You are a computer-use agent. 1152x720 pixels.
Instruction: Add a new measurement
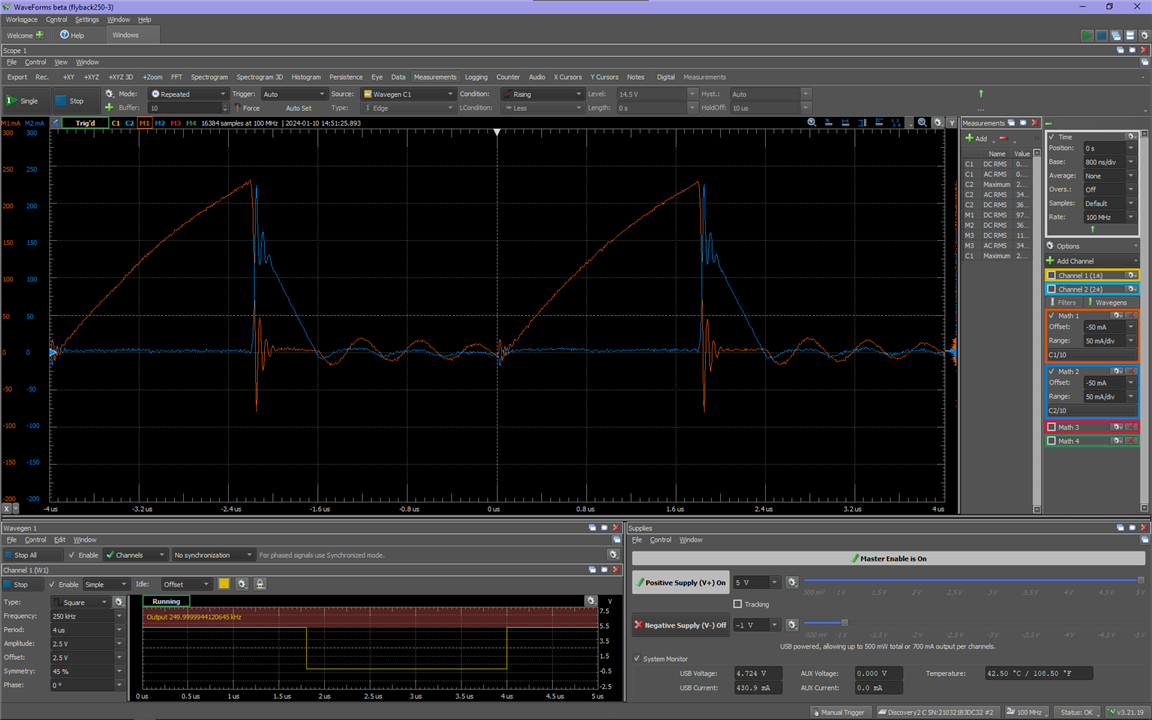976,138
